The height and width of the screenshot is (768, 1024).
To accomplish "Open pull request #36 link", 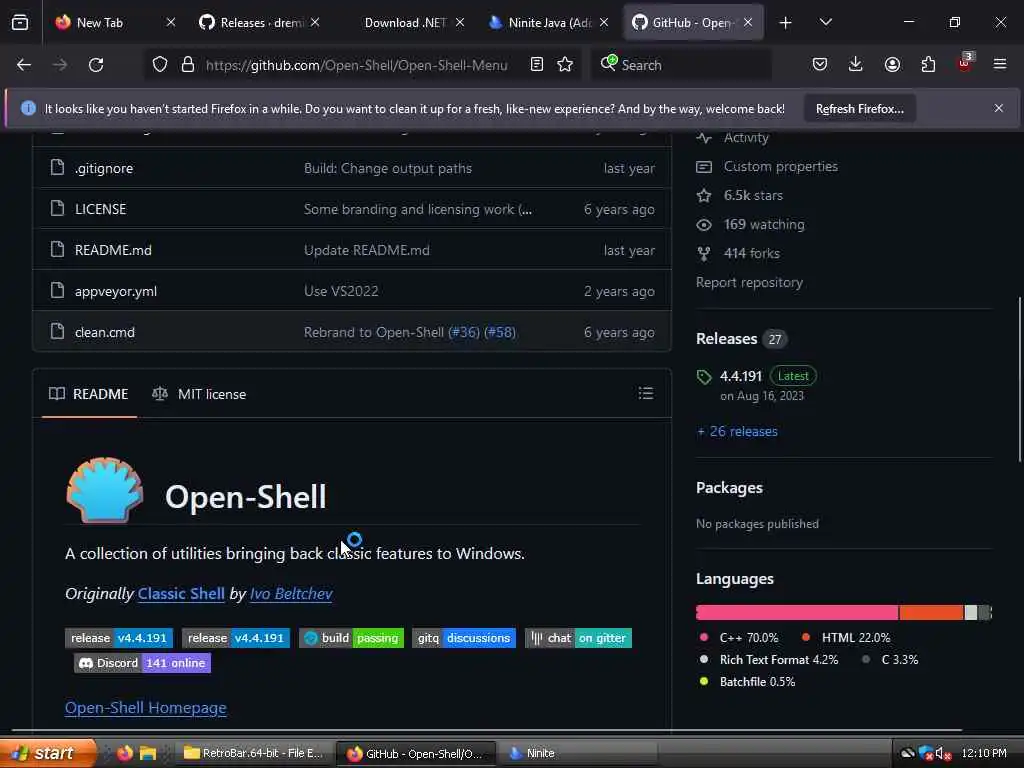I will pyautogui.click(x=464, y=332).
